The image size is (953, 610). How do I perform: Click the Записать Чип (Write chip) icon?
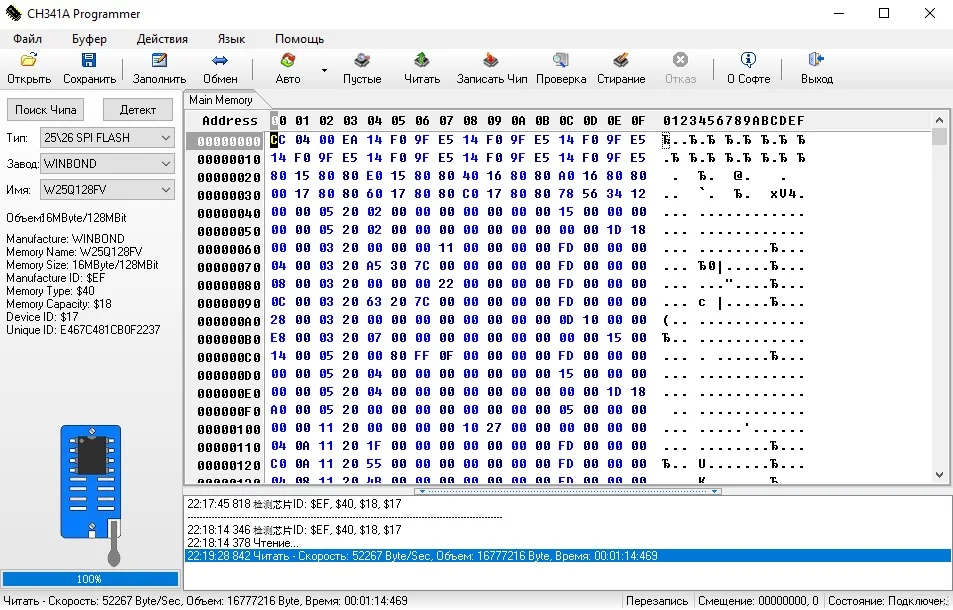pyautogui.click(x=490, y=60)
